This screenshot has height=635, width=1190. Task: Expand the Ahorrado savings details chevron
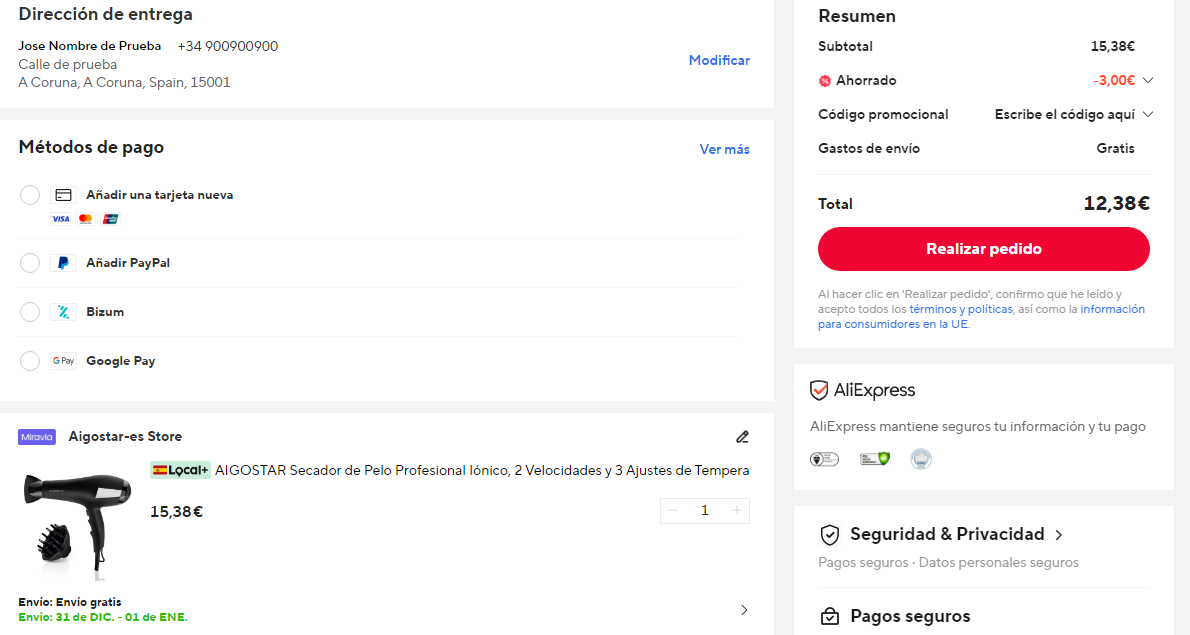click(1148, 80)
